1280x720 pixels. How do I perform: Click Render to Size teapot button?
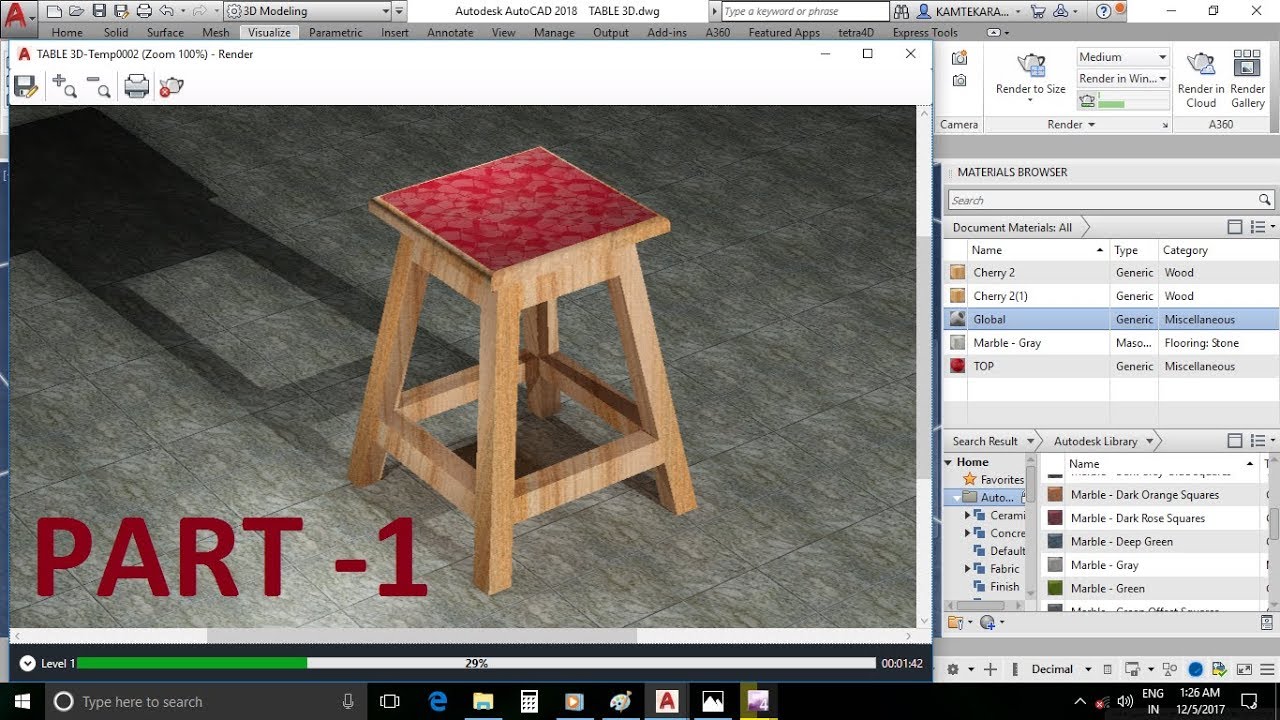click(1031, 65)
